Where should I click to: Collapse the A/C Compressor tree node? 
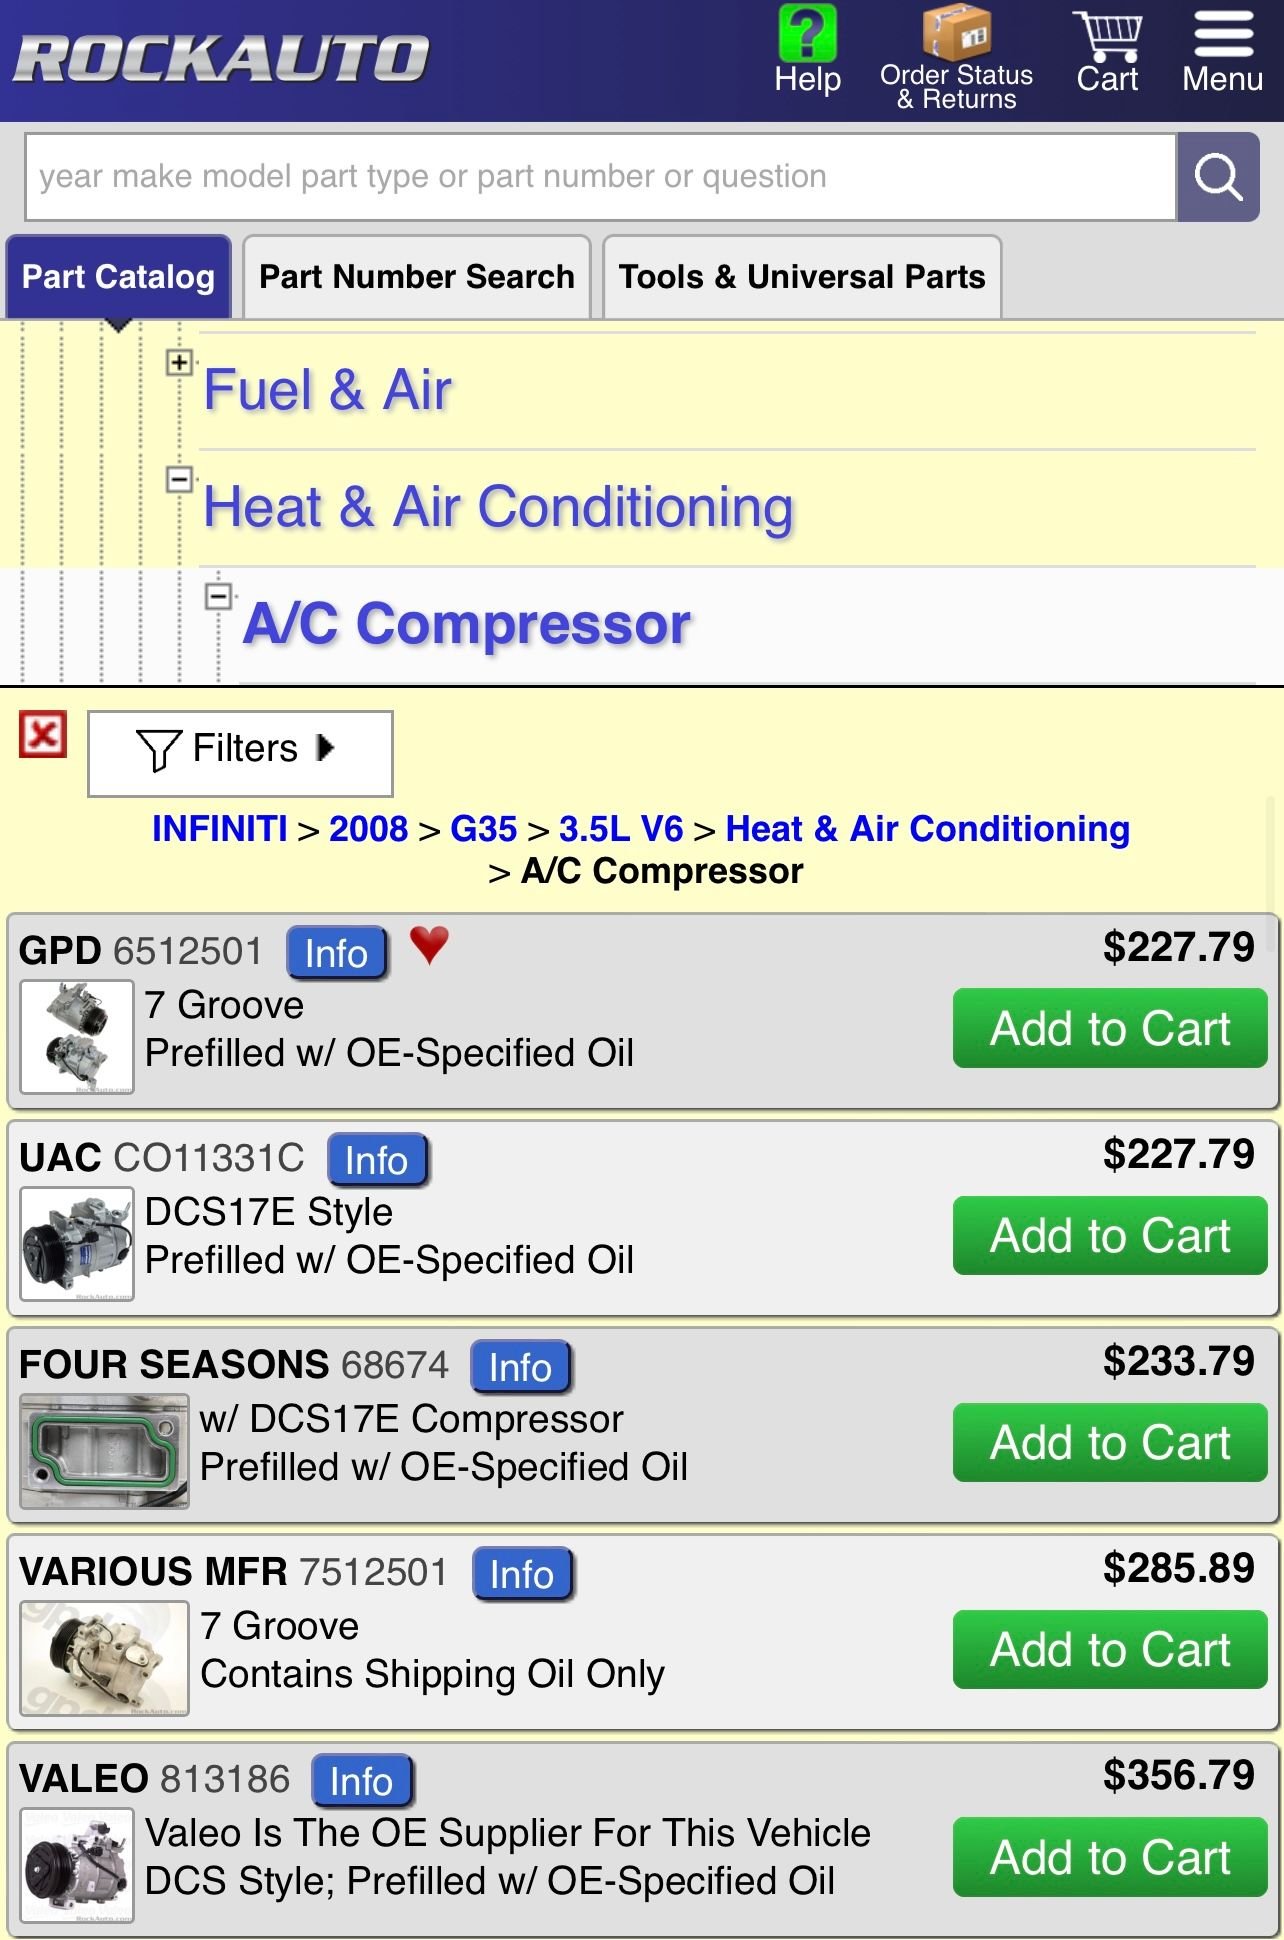coord(218,597)
